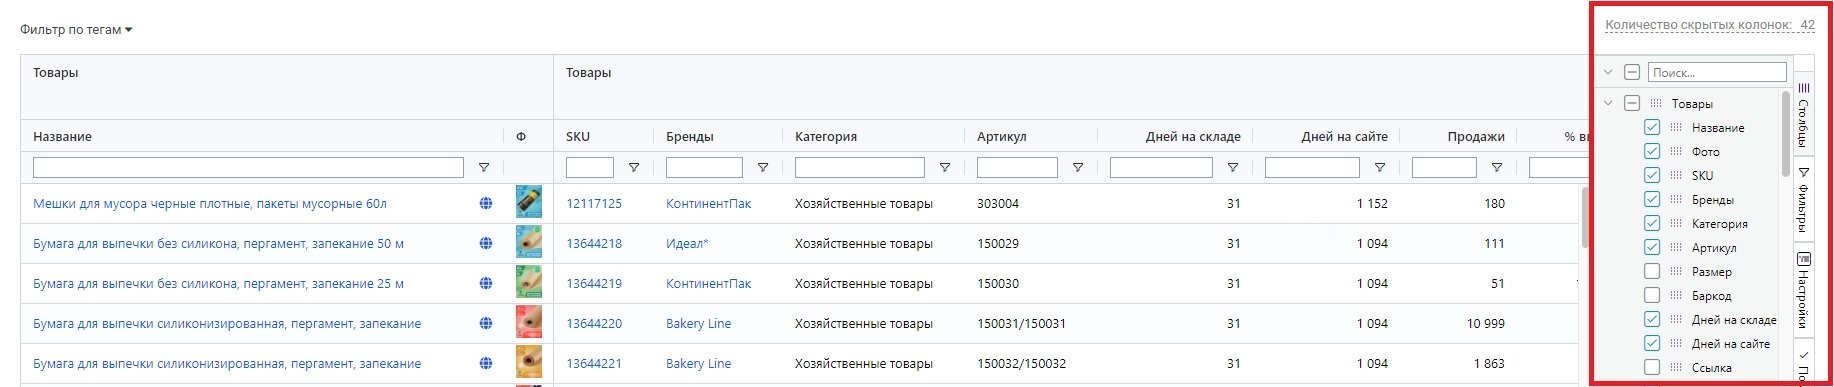This screenshot has height=387, width=1834.
Task: Open the filter funnel for Дней на сайте
Action: tap(1380, 168)
